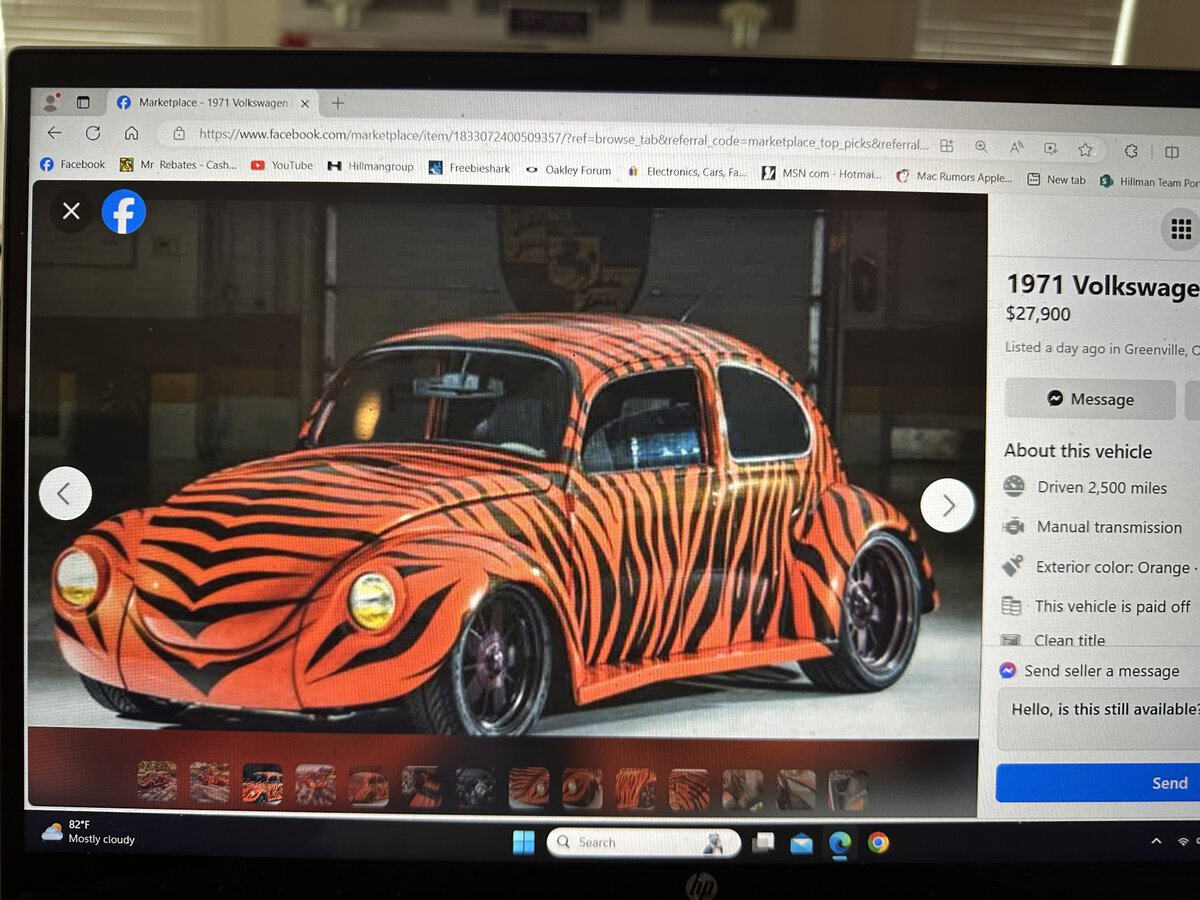Open the Read Aloud icon in address bar
The height and width of the screenshot is (900, 1200).
[1016, 147]
